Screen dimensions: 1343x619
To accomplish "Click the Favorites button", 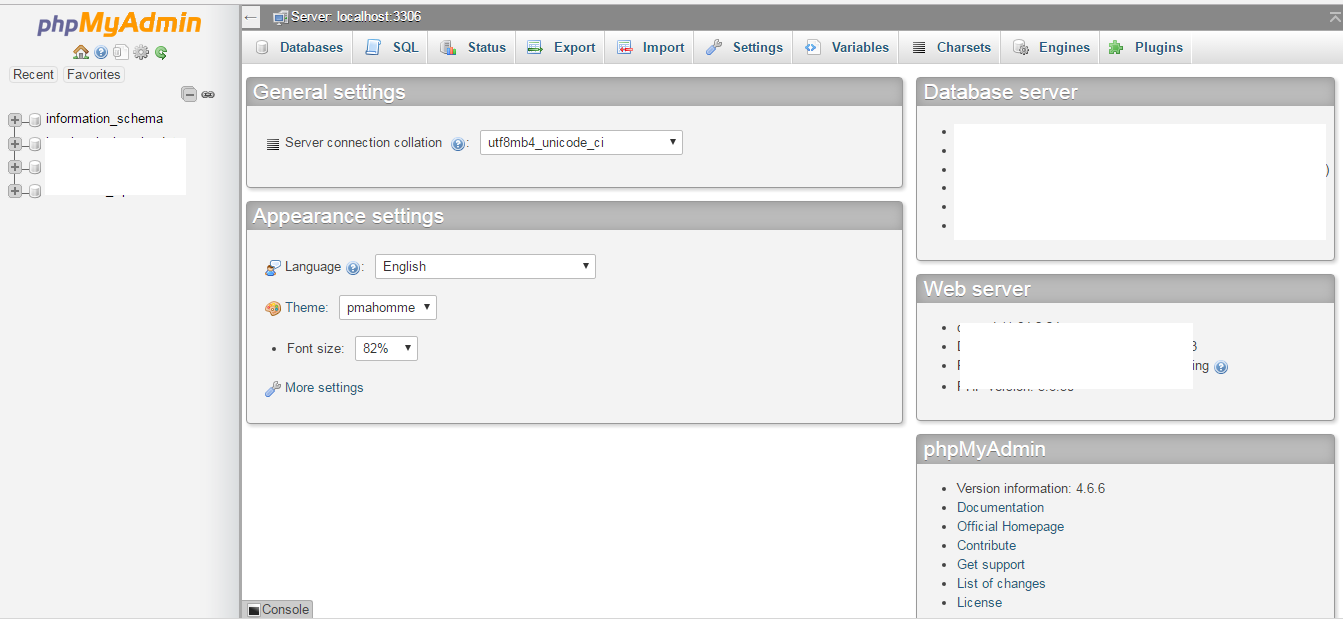I will [x=94, y=75].
